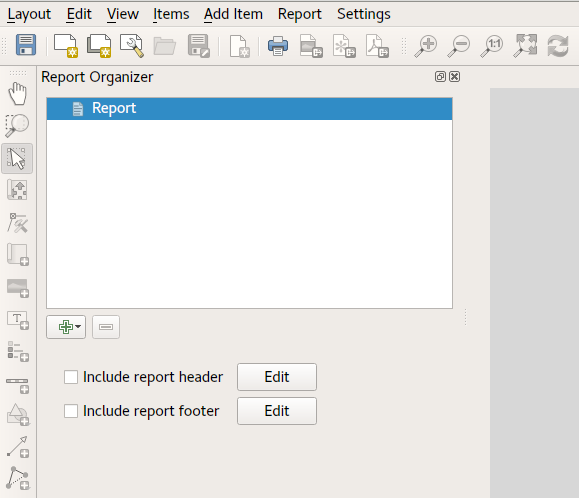Click the Export as PDF icon
This screenshot has width=579, height=498.
click(377, 46)
